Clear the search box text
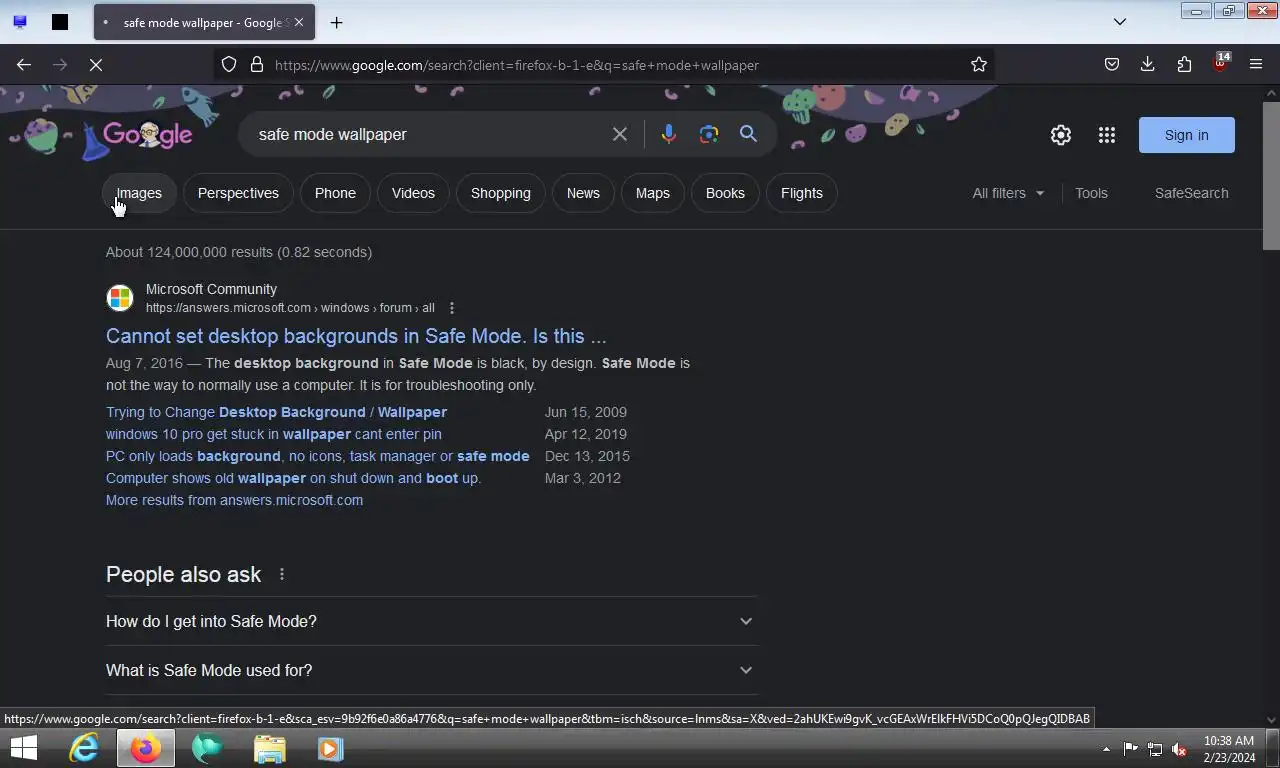1280x768 pixels. tap(620, 134)
